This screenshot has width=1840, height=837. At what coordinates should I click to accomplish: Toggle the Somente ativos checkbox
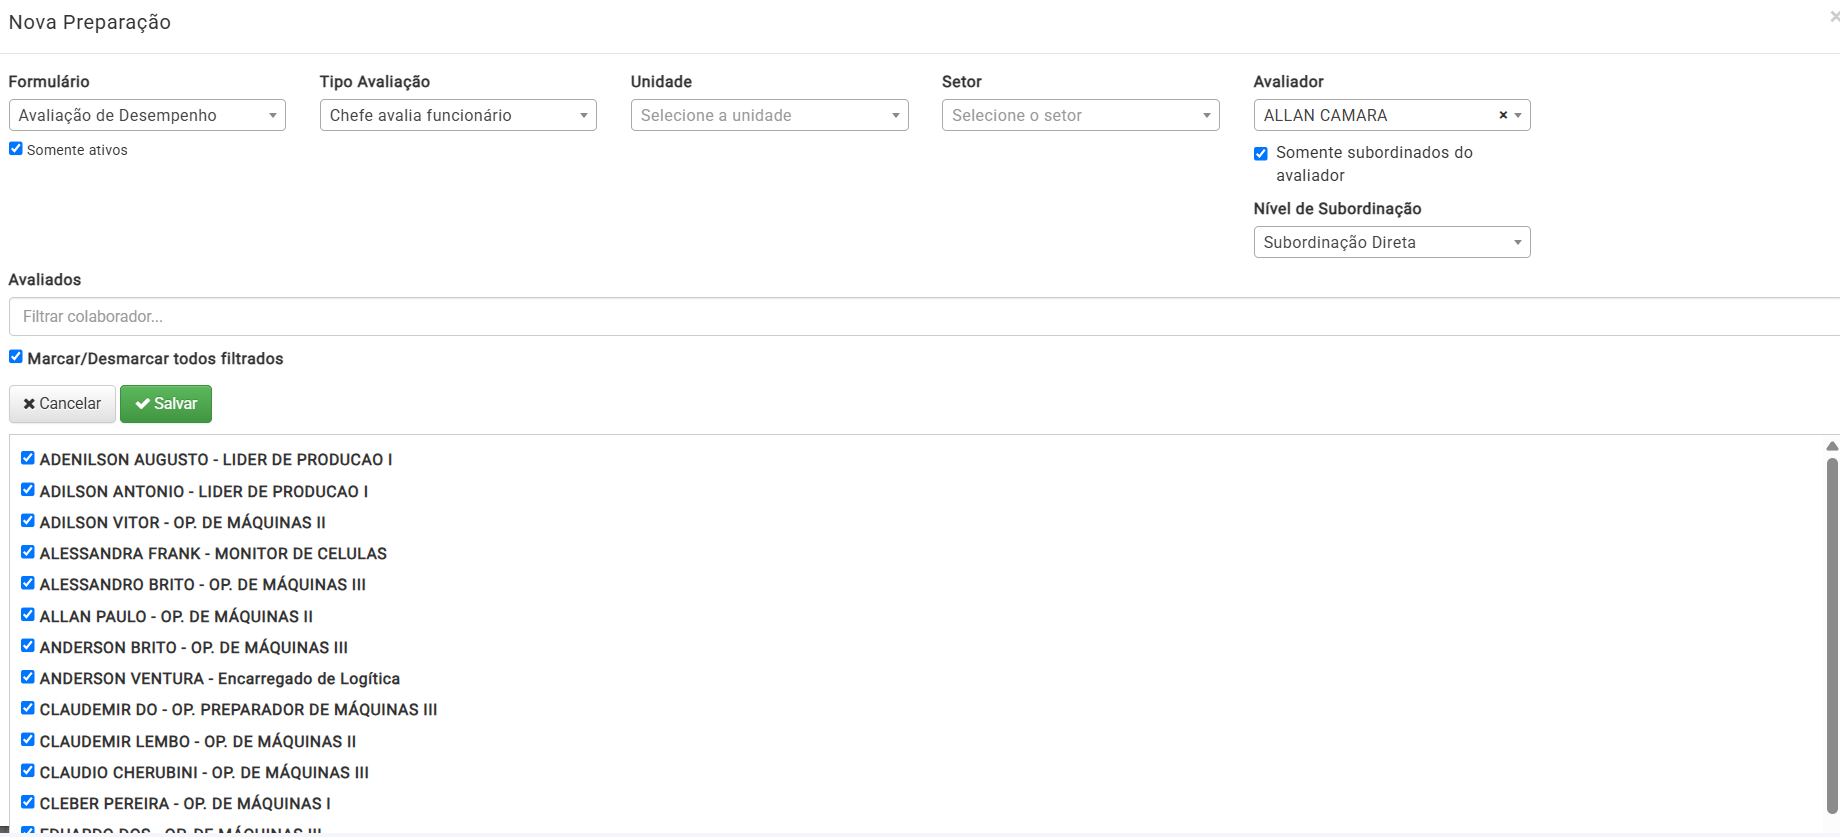click(16, 149)
